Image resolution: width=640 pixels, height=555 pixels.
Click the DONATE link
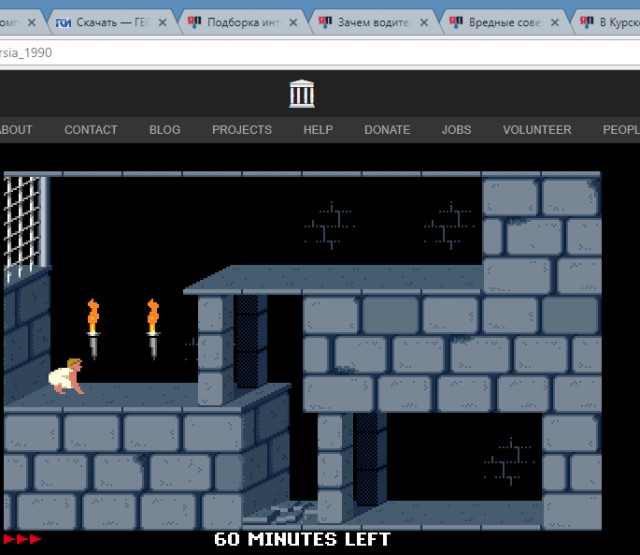[x=387, y=130]
